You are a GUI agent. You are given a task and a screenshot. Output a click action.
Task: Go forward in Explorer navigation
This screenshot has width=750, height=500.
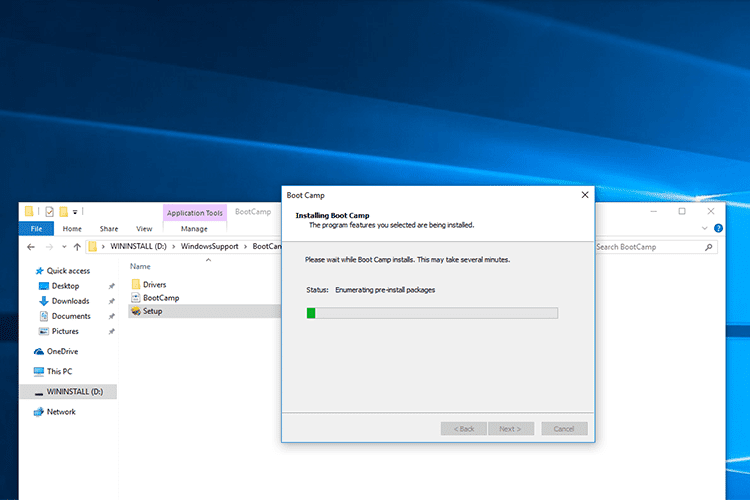49,247
